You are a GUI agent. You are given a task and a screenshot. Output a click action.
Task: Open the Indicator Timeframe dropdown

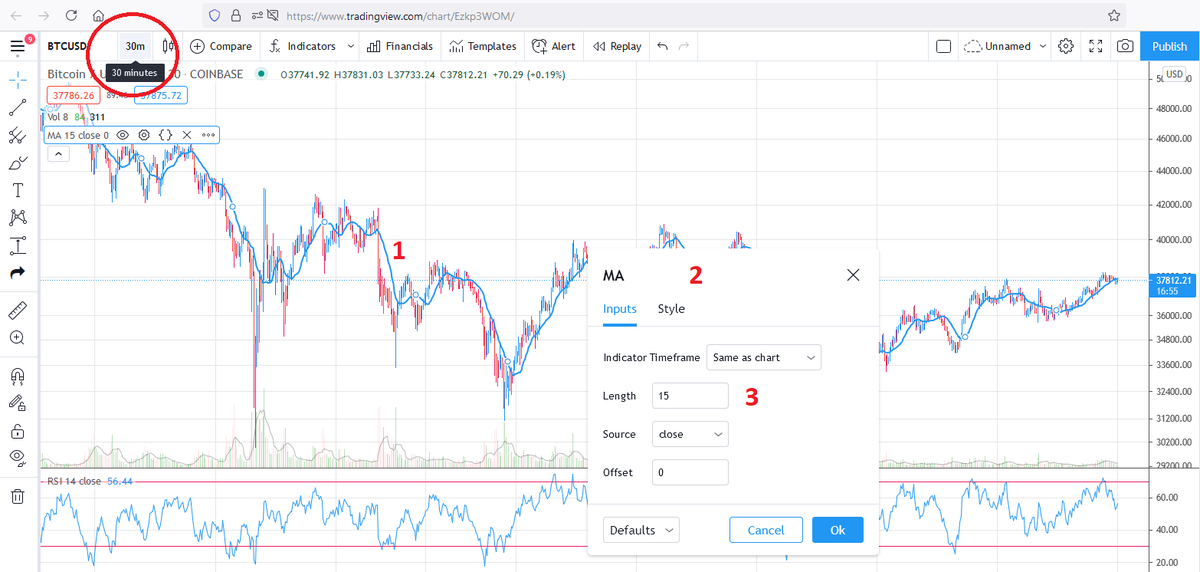pyautogui.click(x=764, y=357)
